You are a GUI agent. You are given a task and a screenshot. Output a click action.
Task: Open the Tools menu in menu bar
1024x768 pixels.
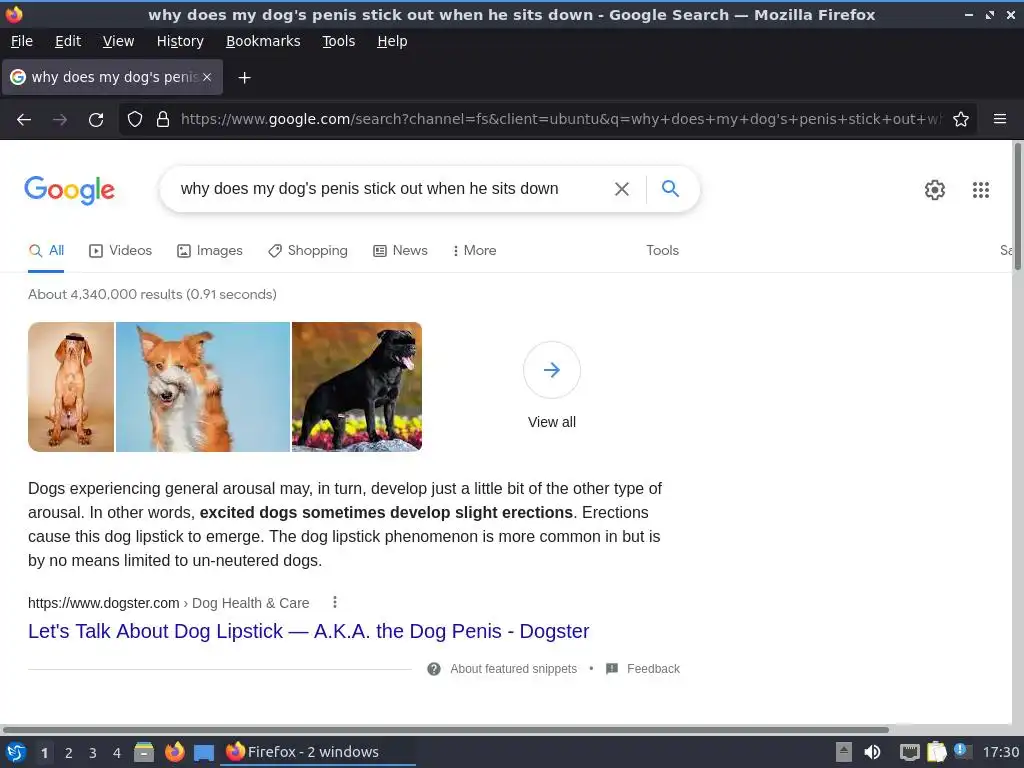click(338, 41)
